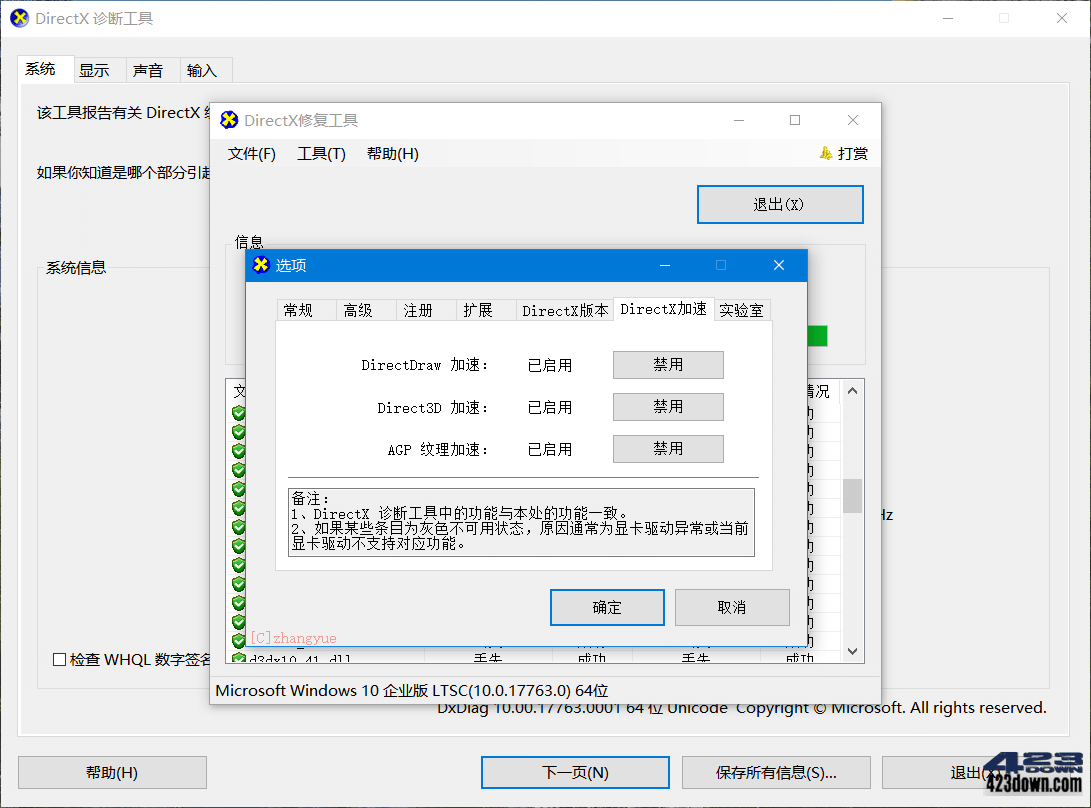Image resolution: width=1091 pixels, height=808 pixels.
Task: Disable Direct3D 加速 acceleration
Action: coord(667,407)
